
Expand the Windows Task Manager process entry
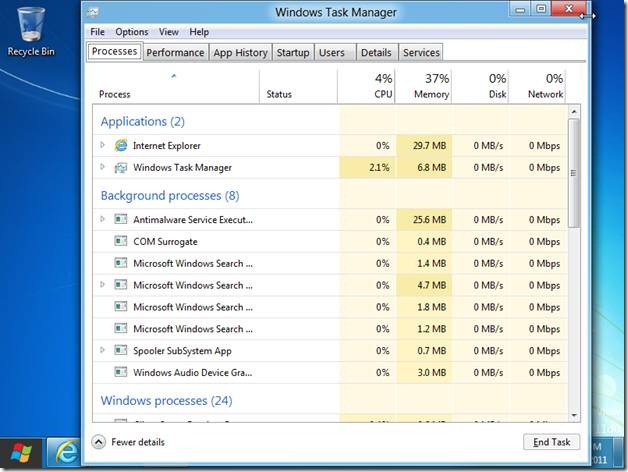(x=102, y=168)
